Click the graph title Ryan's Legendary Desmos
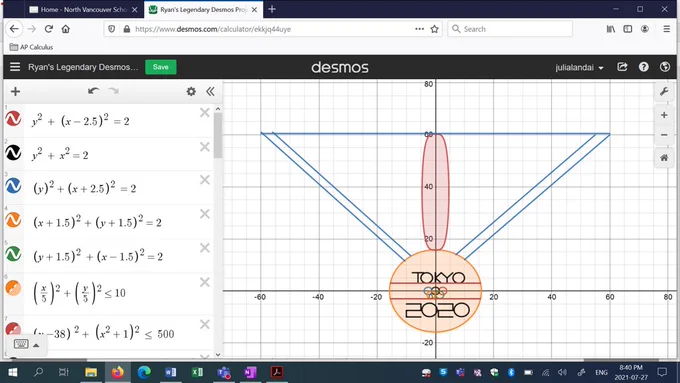680x383 pixels. pos(83,67)
